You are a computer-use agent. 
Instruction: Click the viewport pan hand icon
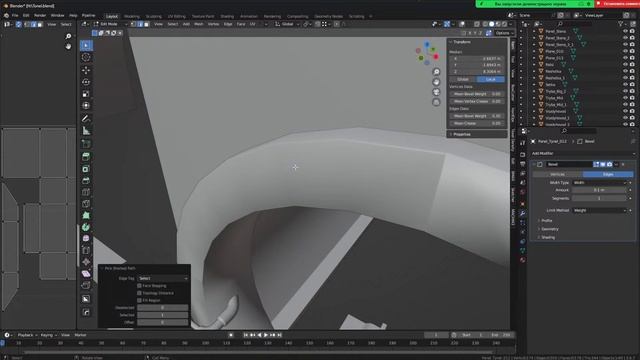pyautogui.click(x=436, y=82)
